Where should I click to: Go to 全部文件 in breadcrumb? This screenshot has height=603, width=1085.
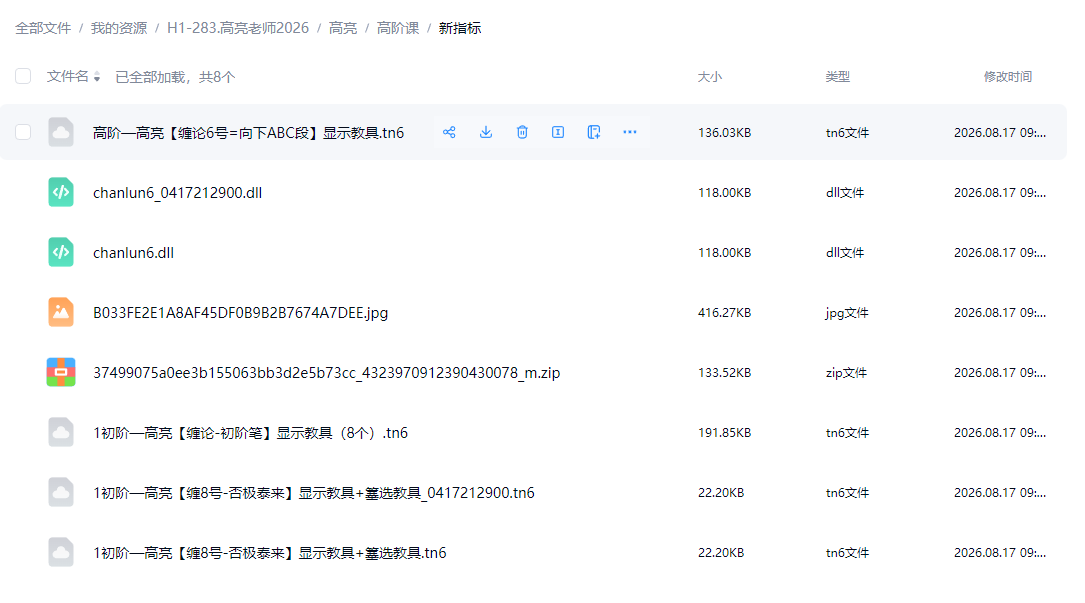click(x=43, y=28)
